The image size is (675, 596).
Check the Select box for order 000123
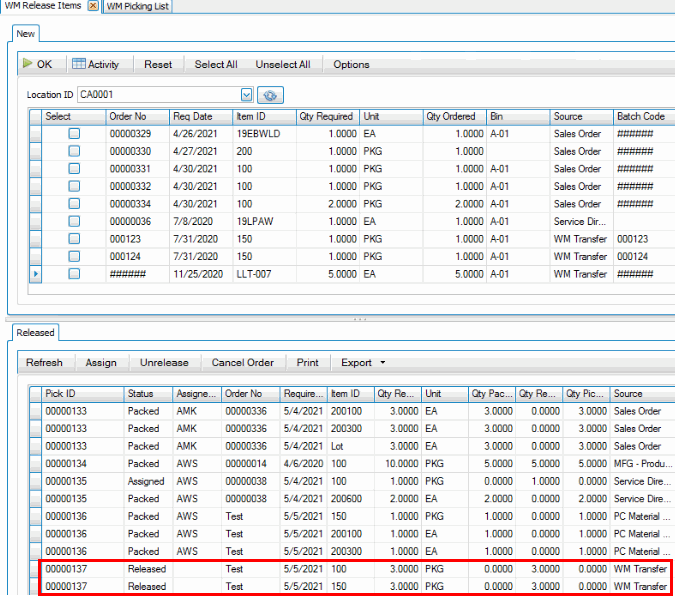(74, 239)
